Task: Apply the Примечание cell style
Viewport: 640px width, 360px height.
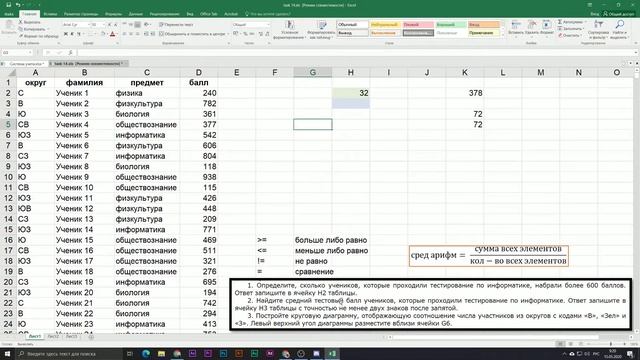Action: pyautogui.click(x=483, y=33)
